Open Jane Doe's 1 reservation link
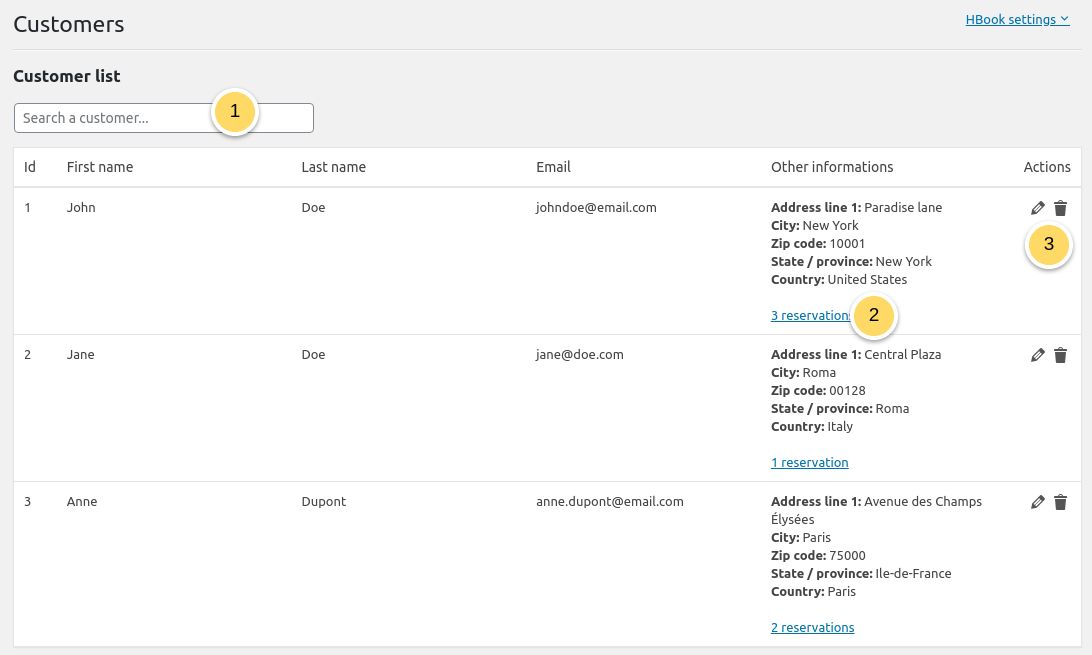This screenshot has width=1092, height=655. (809, 462)
